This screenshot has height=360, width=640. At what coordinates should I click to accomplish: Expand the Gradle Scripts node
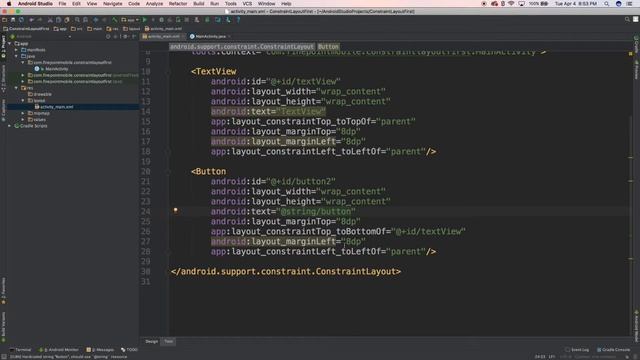click(10, 126)
